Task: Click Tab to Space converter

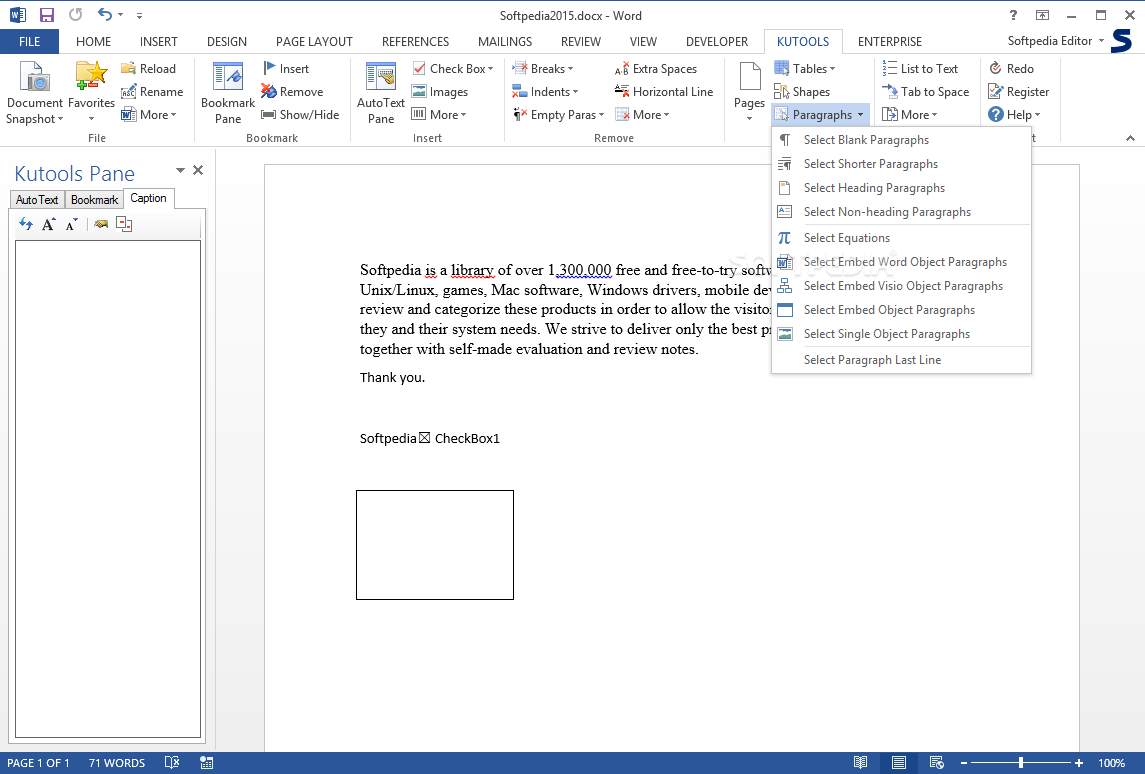Action: [x=926, y=92]
